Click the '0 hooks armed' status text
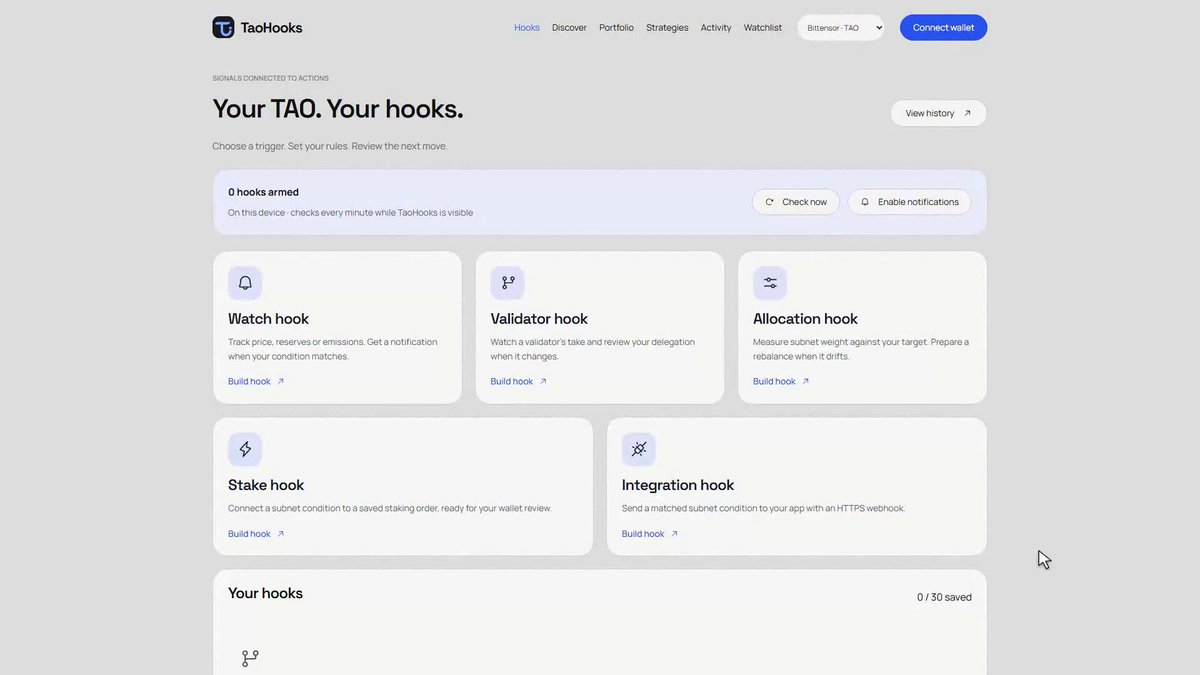 point(263,192)
